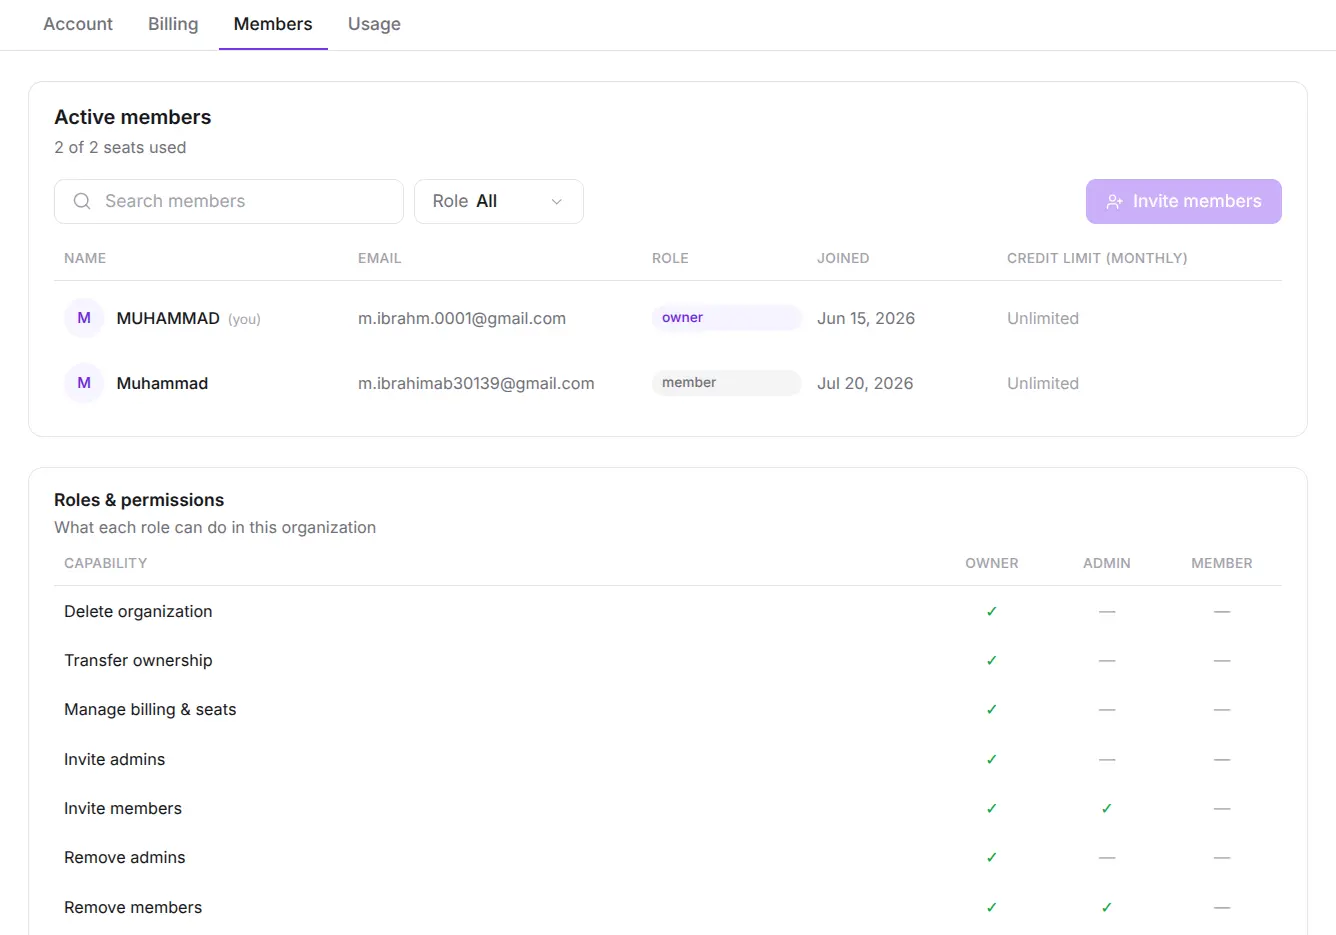Click the magnifier icon in search box
The width and height of the screenshot is (1336, 935).
[x=82, y=201]
